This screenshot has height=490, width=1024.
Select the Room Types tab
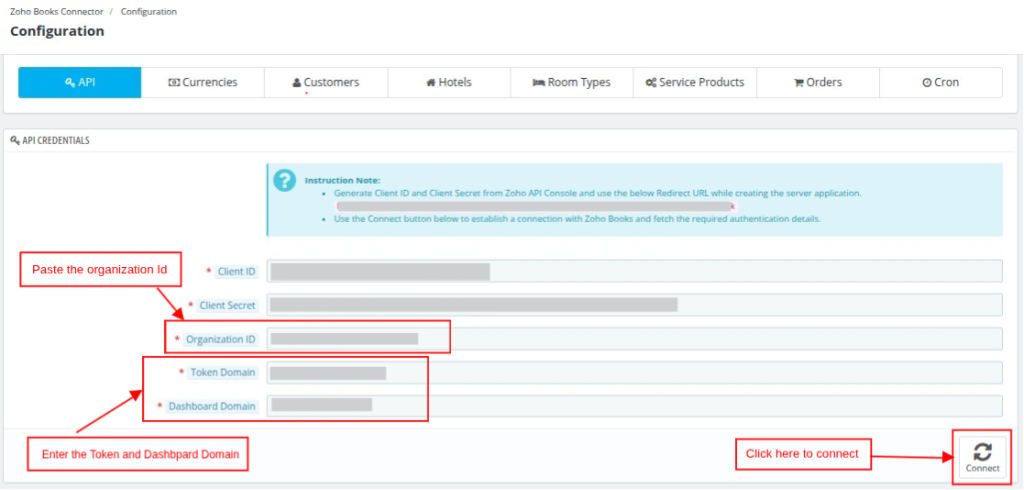[x=572, y=83]
